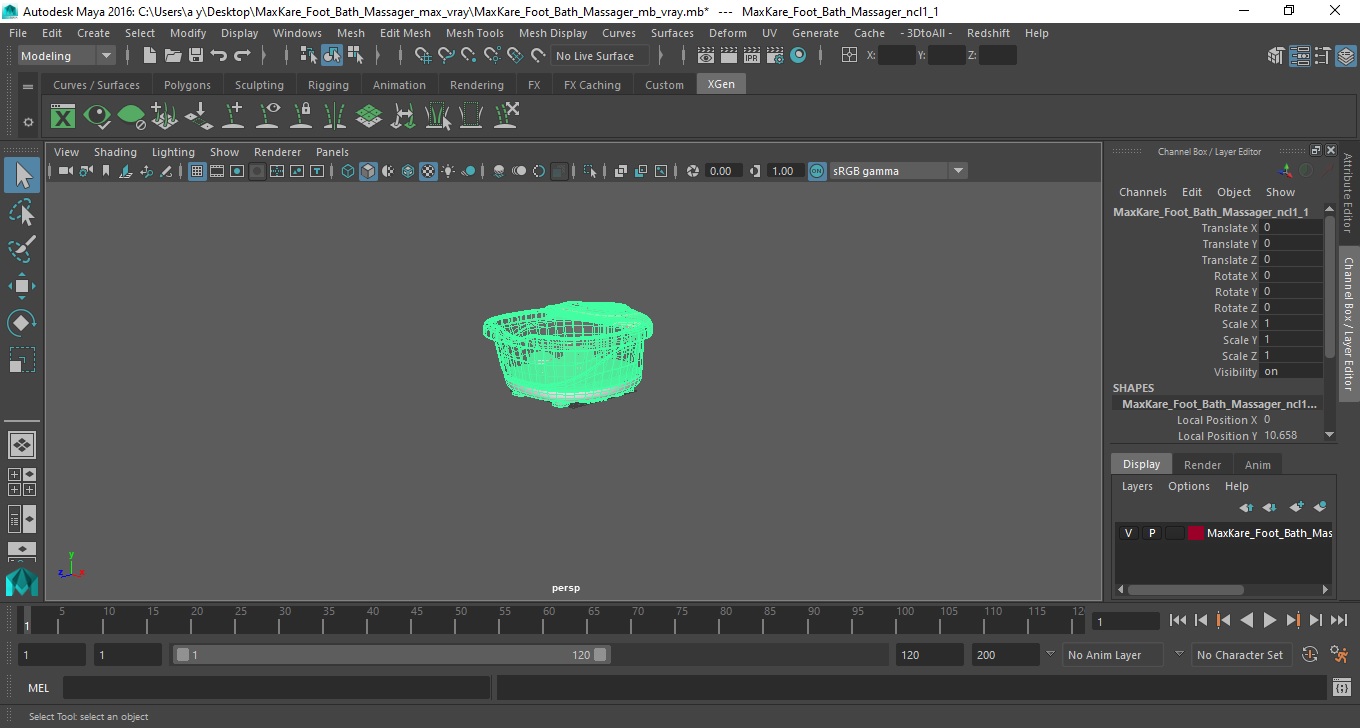Open the Attribute Editor side tab
1360x728 pixels.
click(1348, 193)
